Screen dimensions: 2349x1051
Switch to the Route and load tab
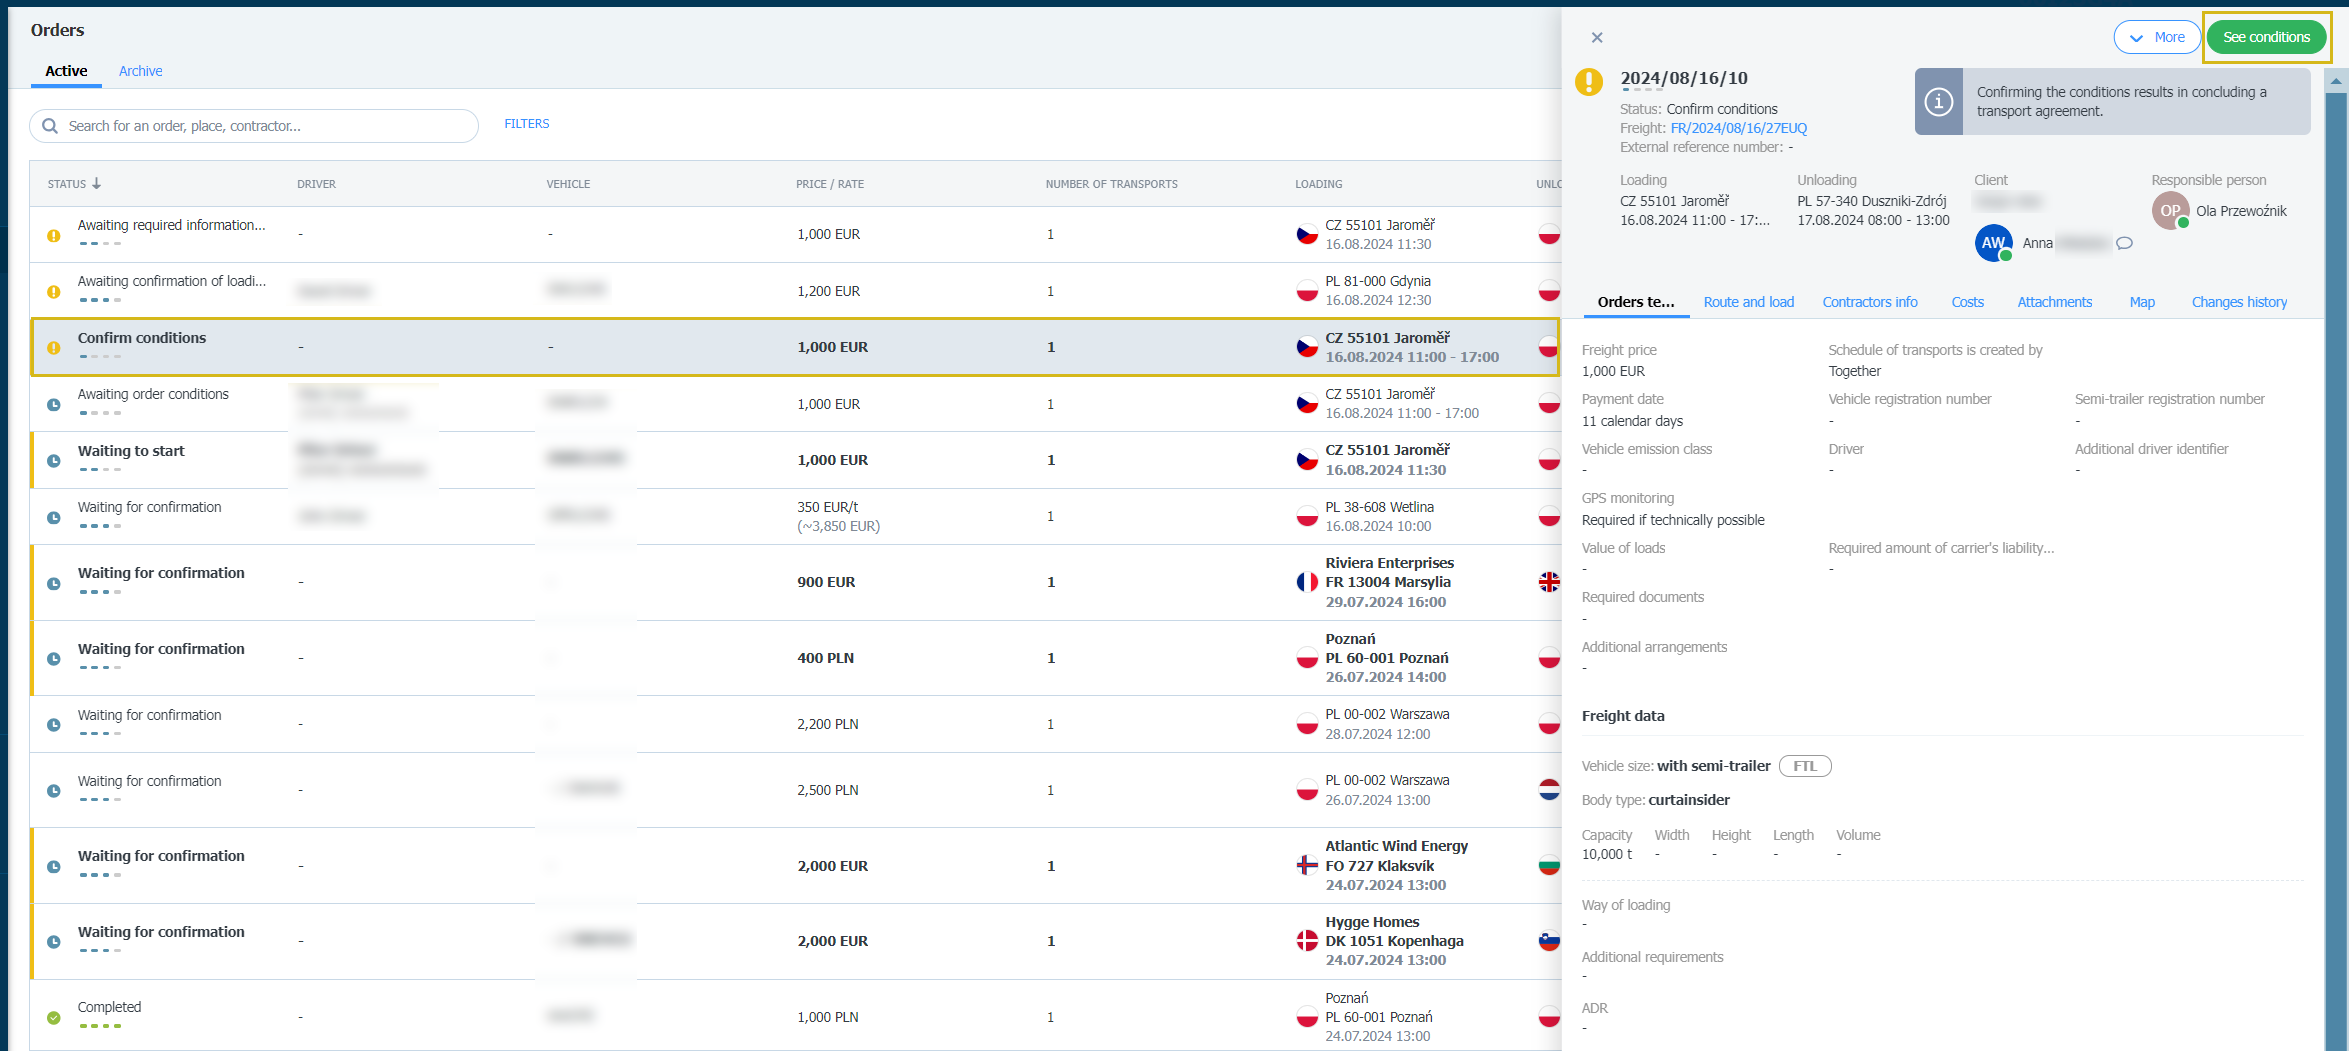click(1748, 302)
